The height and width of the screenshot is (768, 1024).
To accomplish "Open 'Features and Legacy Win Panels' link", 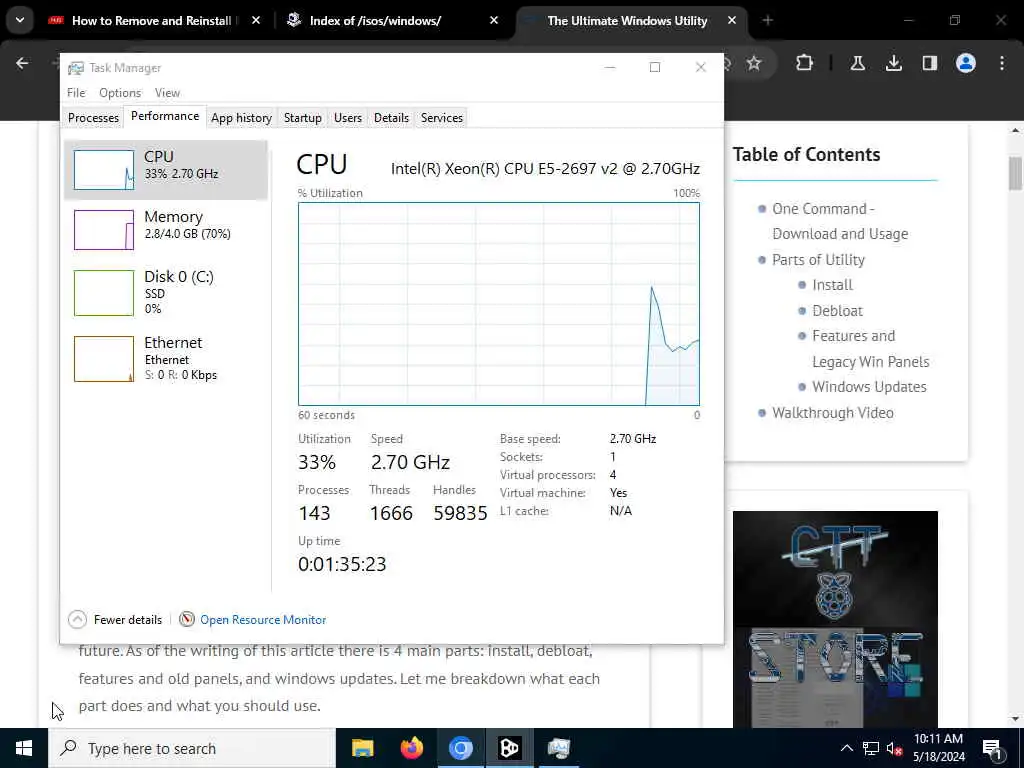I will tap(871, 349).
